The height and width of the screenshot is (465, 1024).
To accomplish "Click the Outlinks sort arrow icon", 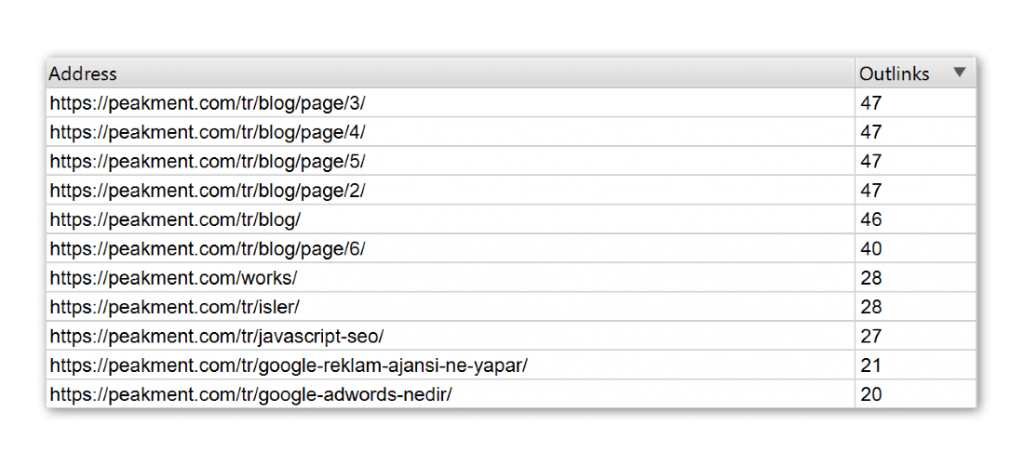I will [959, 73].
